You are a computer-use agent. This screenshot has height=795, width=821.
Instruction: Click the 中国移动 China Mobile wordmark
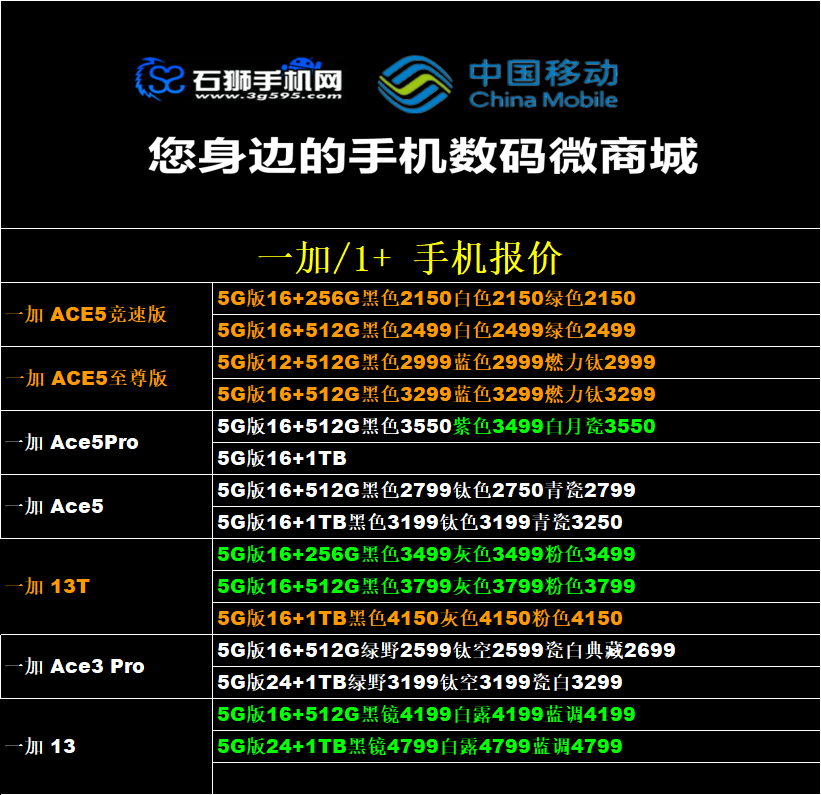click(543, 84)
